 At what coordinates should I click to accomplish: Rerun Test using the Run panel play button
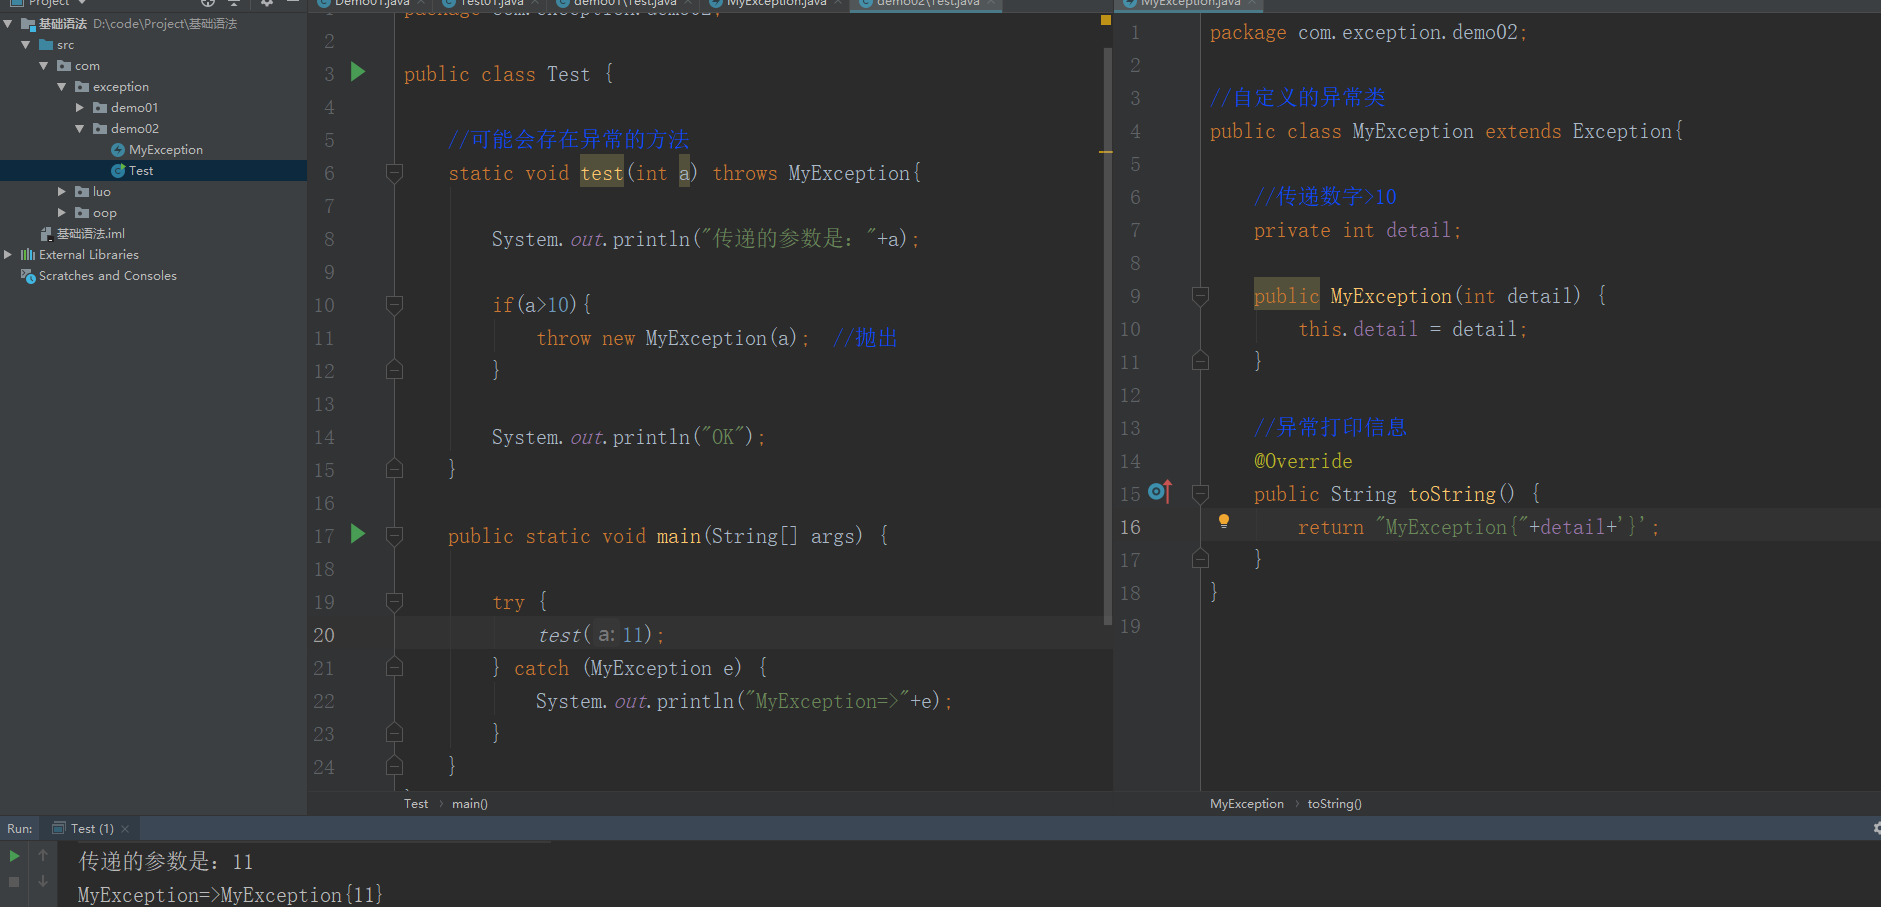coord(14,856)
